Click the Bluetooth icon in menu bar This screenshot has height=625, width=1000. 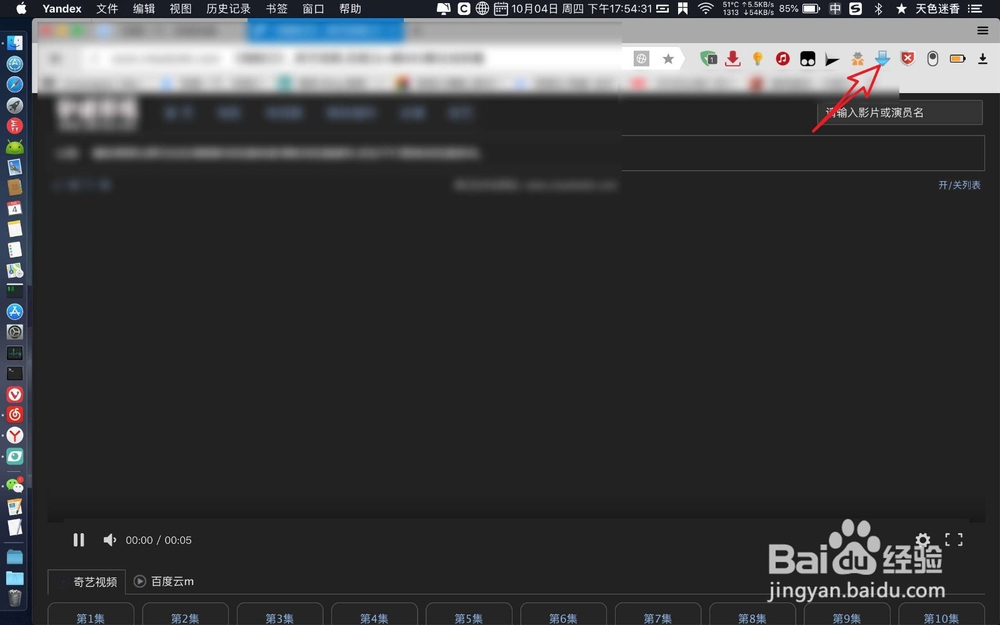878,8
